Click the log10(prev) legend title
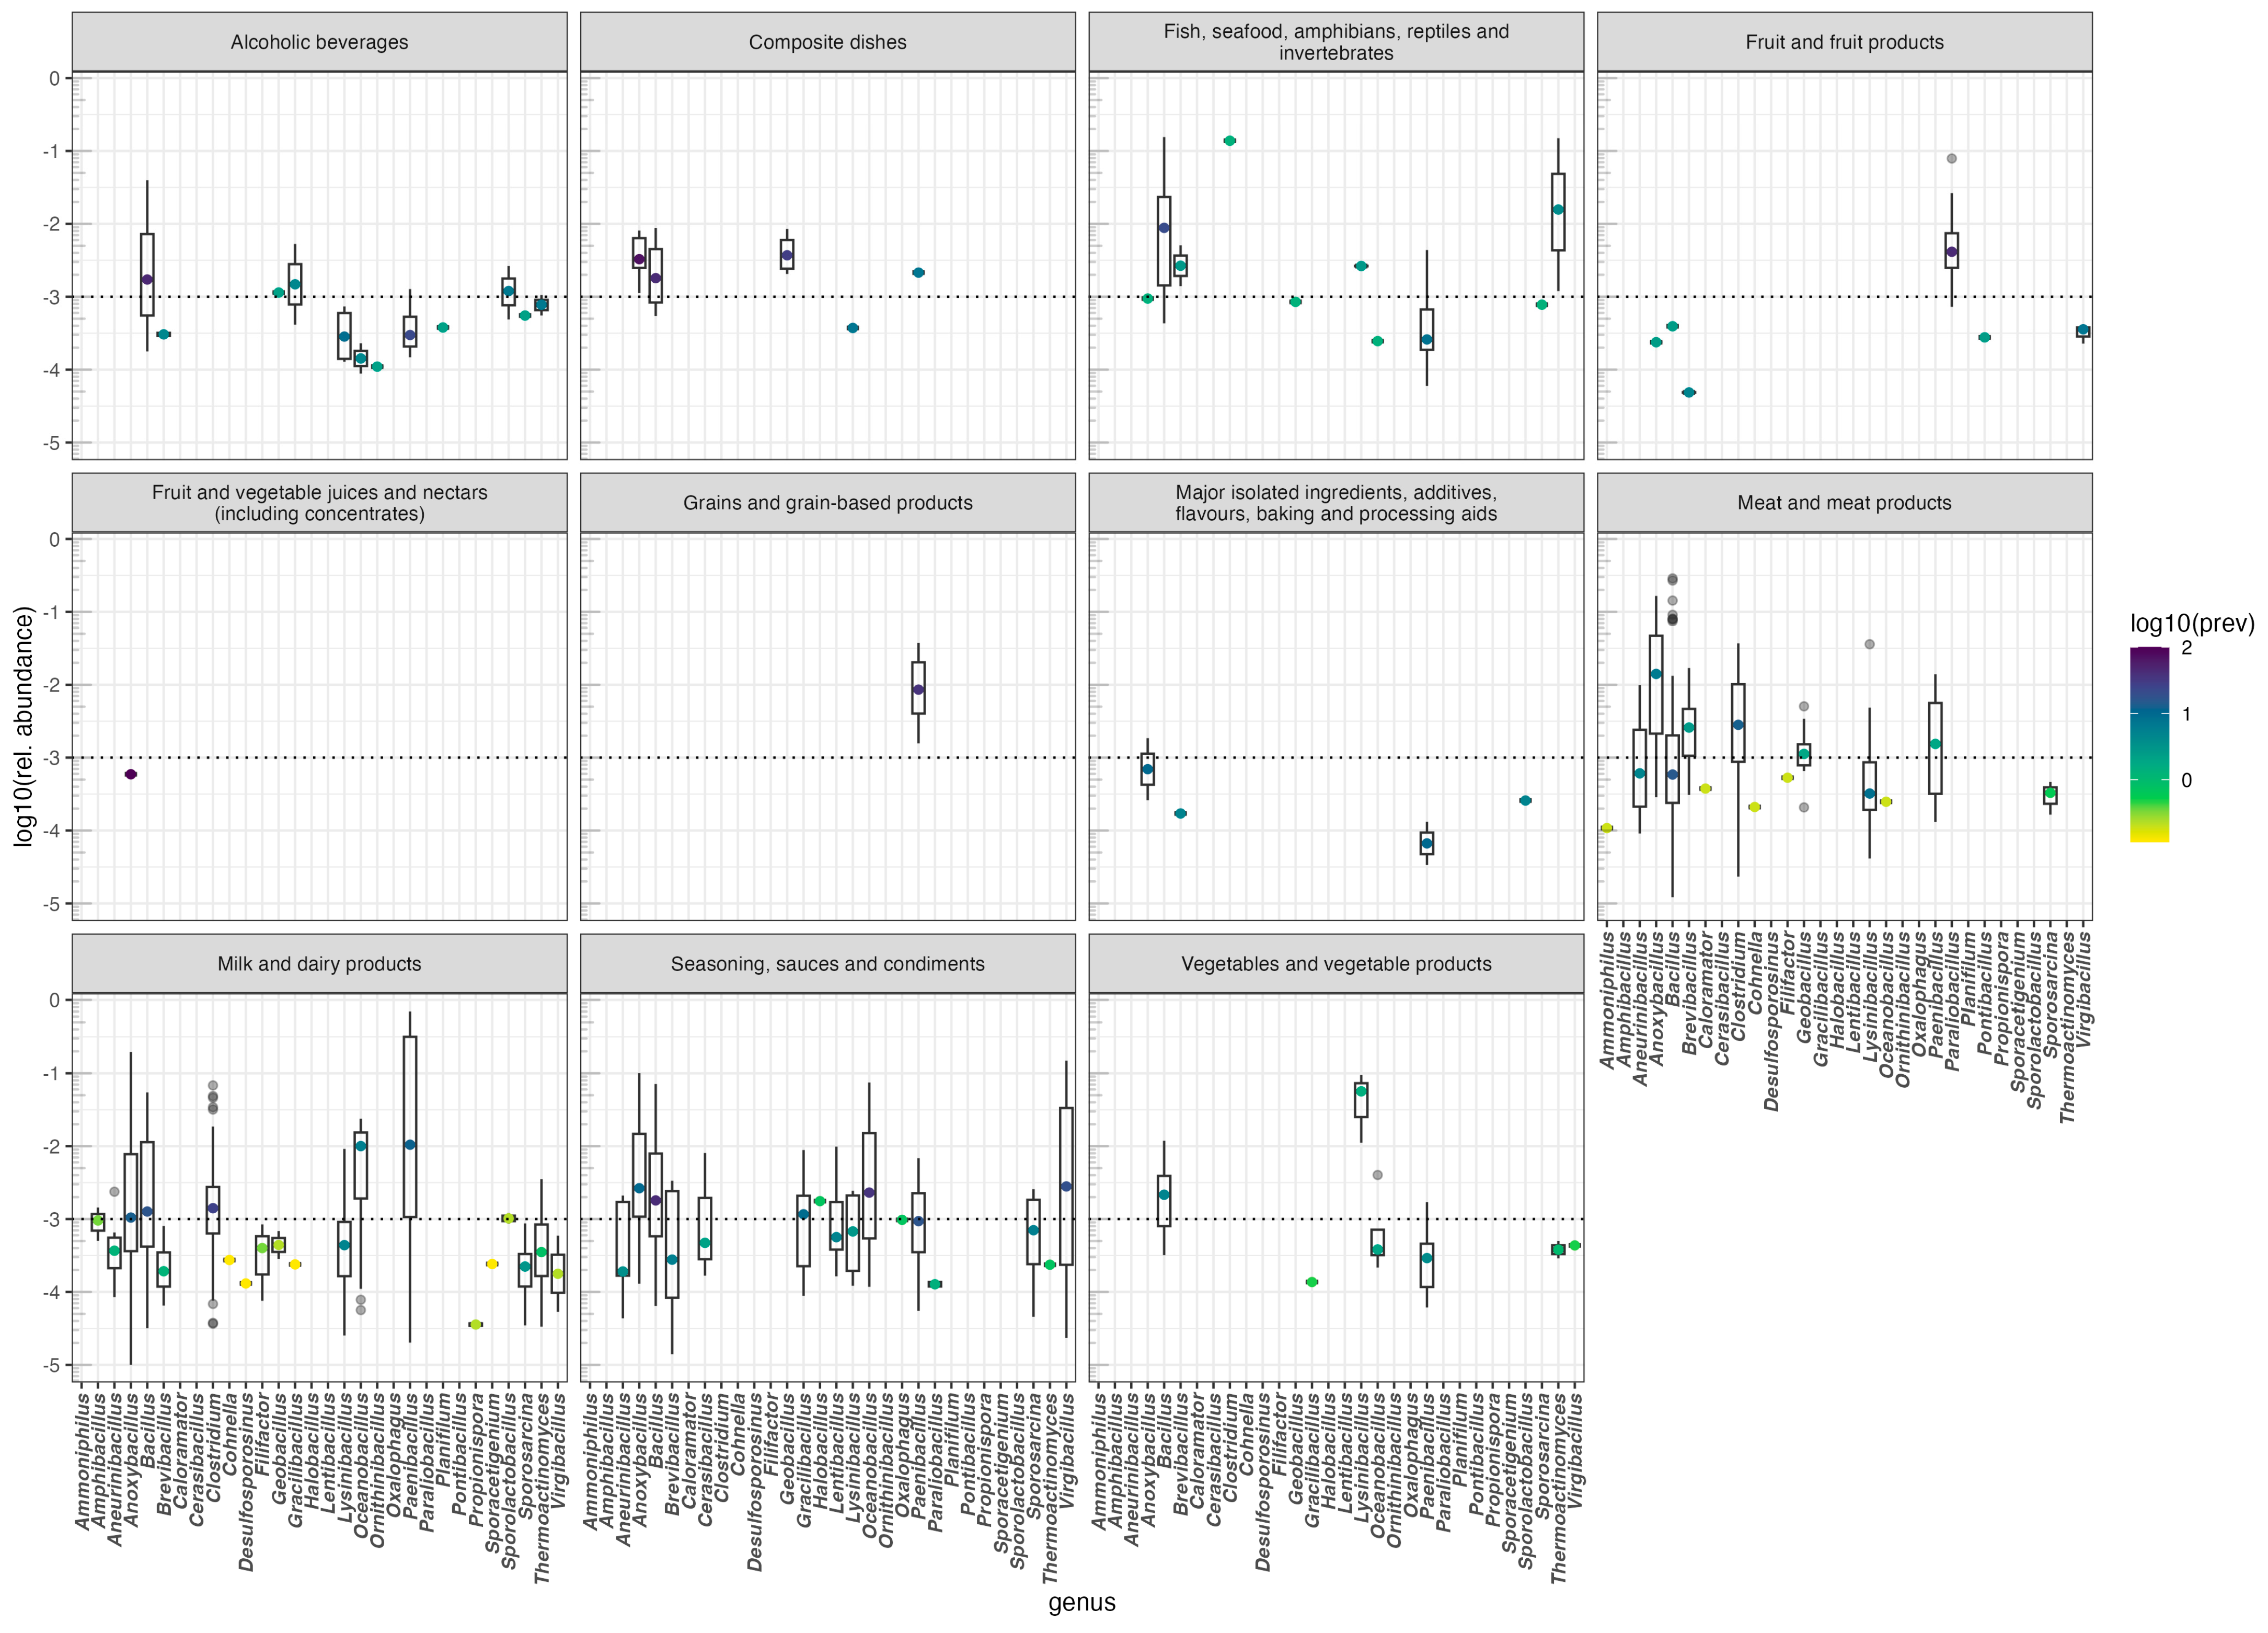2268x1633 pixels. [2191, 624]
